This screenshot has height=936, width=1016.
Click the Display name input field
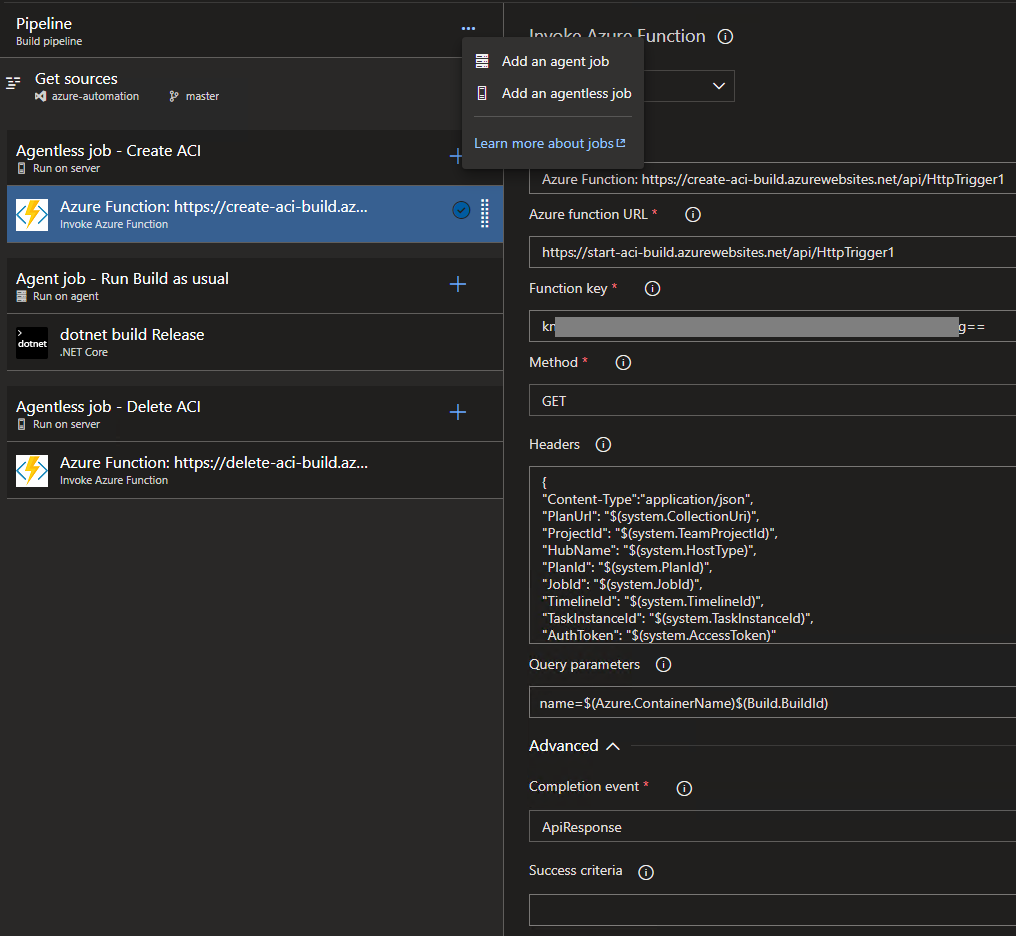coord(772,179)
